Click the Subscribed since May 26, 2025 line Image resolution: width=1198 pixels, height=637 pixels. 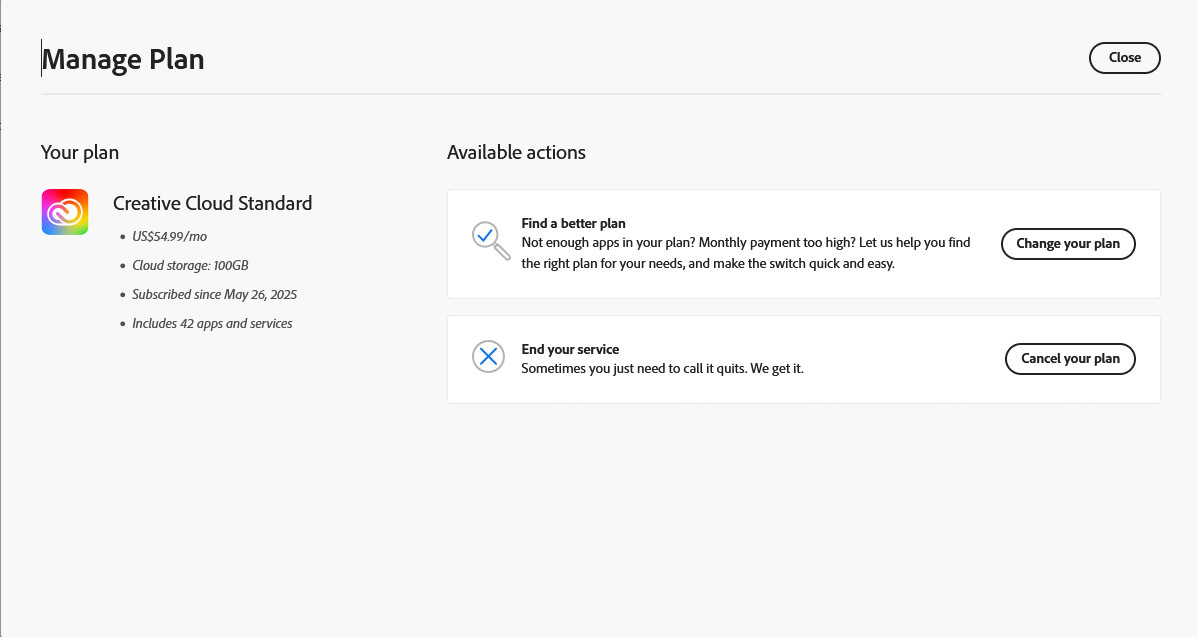tap(214, 295)
